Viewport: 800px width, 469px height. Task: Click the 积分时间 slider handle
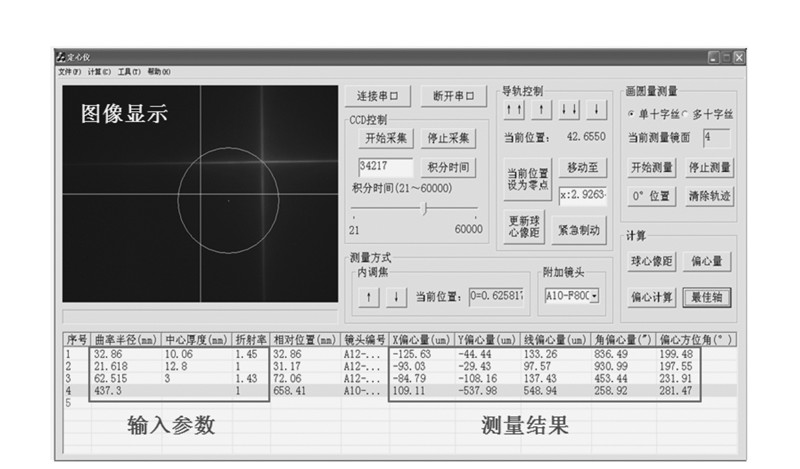425,209
